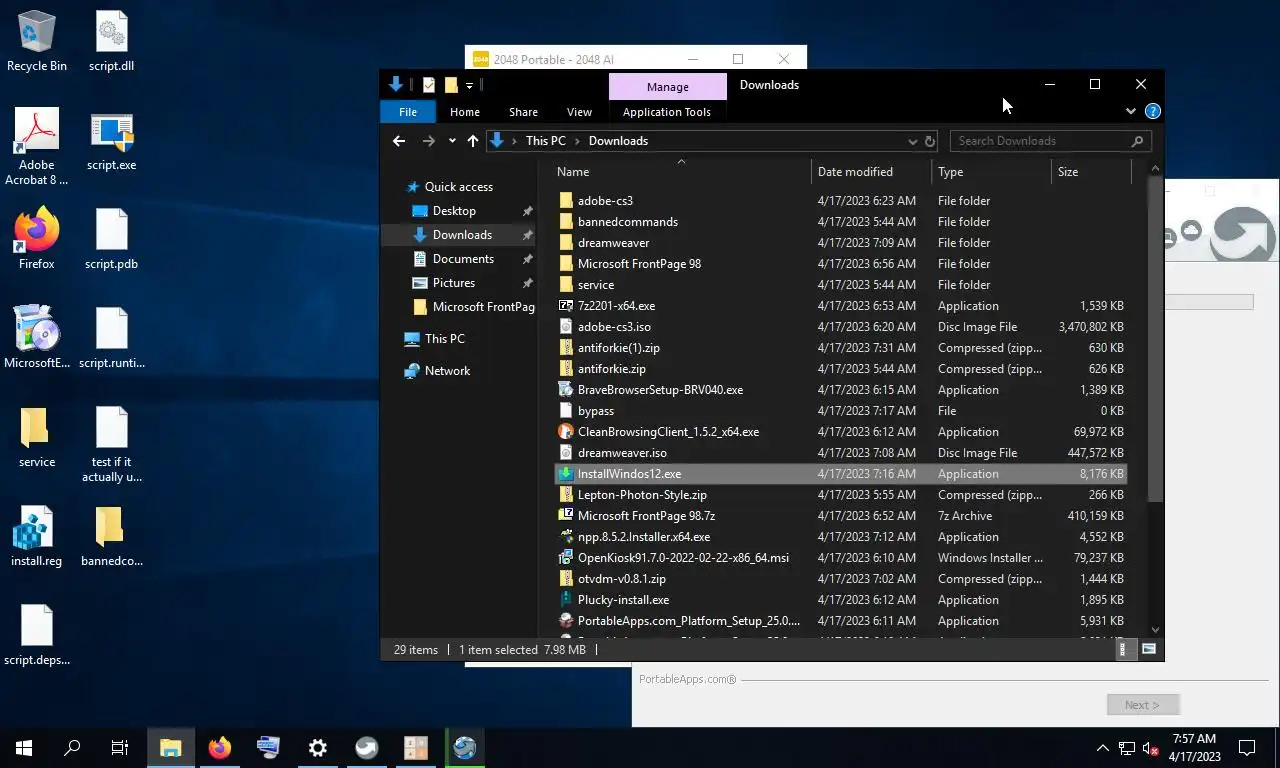The height and width of the screenshot is (768, 1280).
Task: Switch to large icons view in status bar
Action: pyautogui.click(x=1148, y=650)
